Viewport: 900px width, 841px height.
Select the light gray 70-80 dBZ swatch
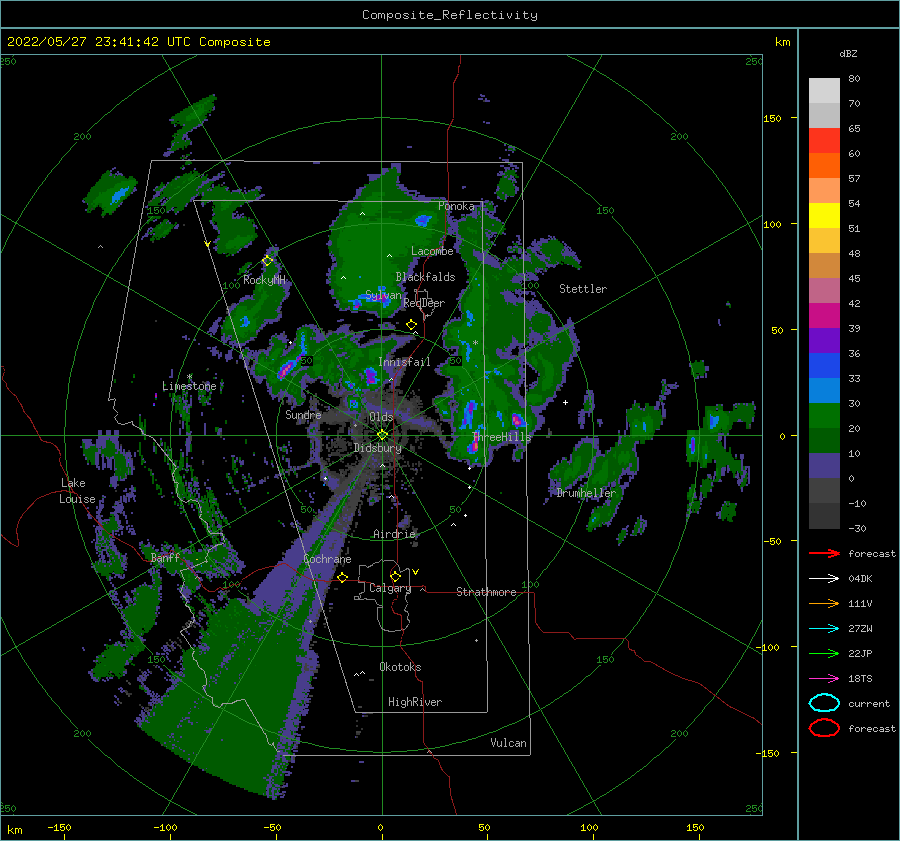pyautogui.click(x=824, y=91)
